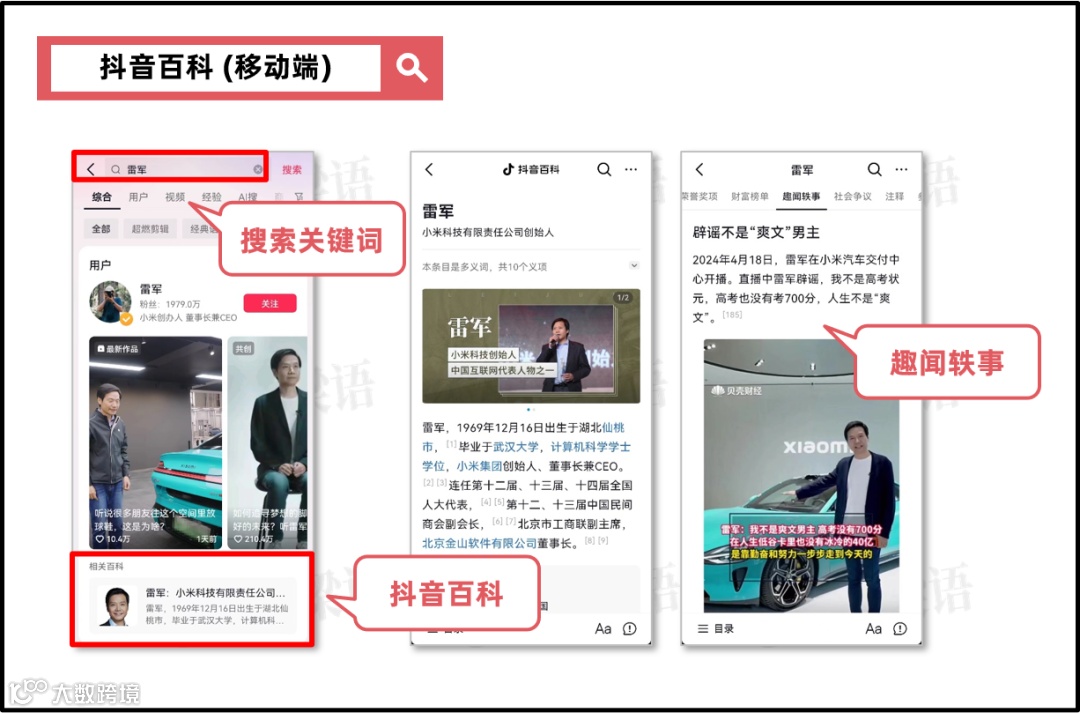The image size is (1080, 713).
Task: Click the 雷军 search input field
Action: (x=186, y=169)
